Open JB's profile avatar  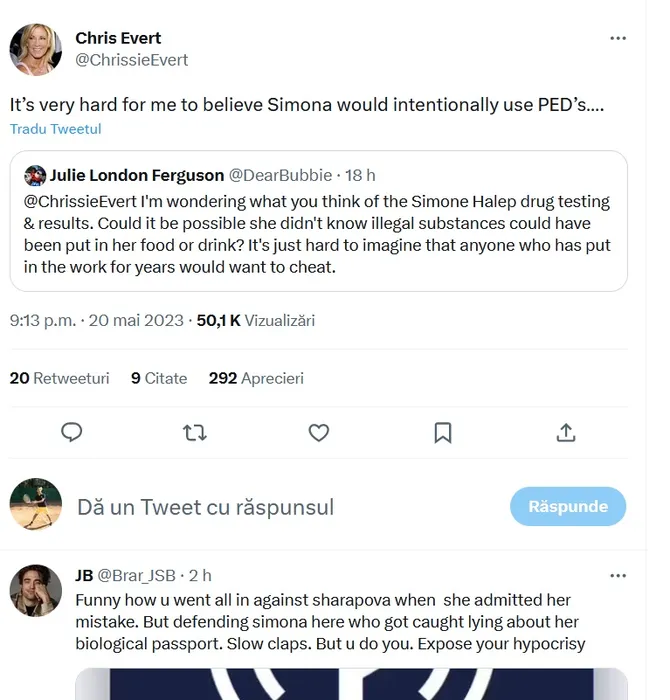pyautogui.click(x=36, y=590)
